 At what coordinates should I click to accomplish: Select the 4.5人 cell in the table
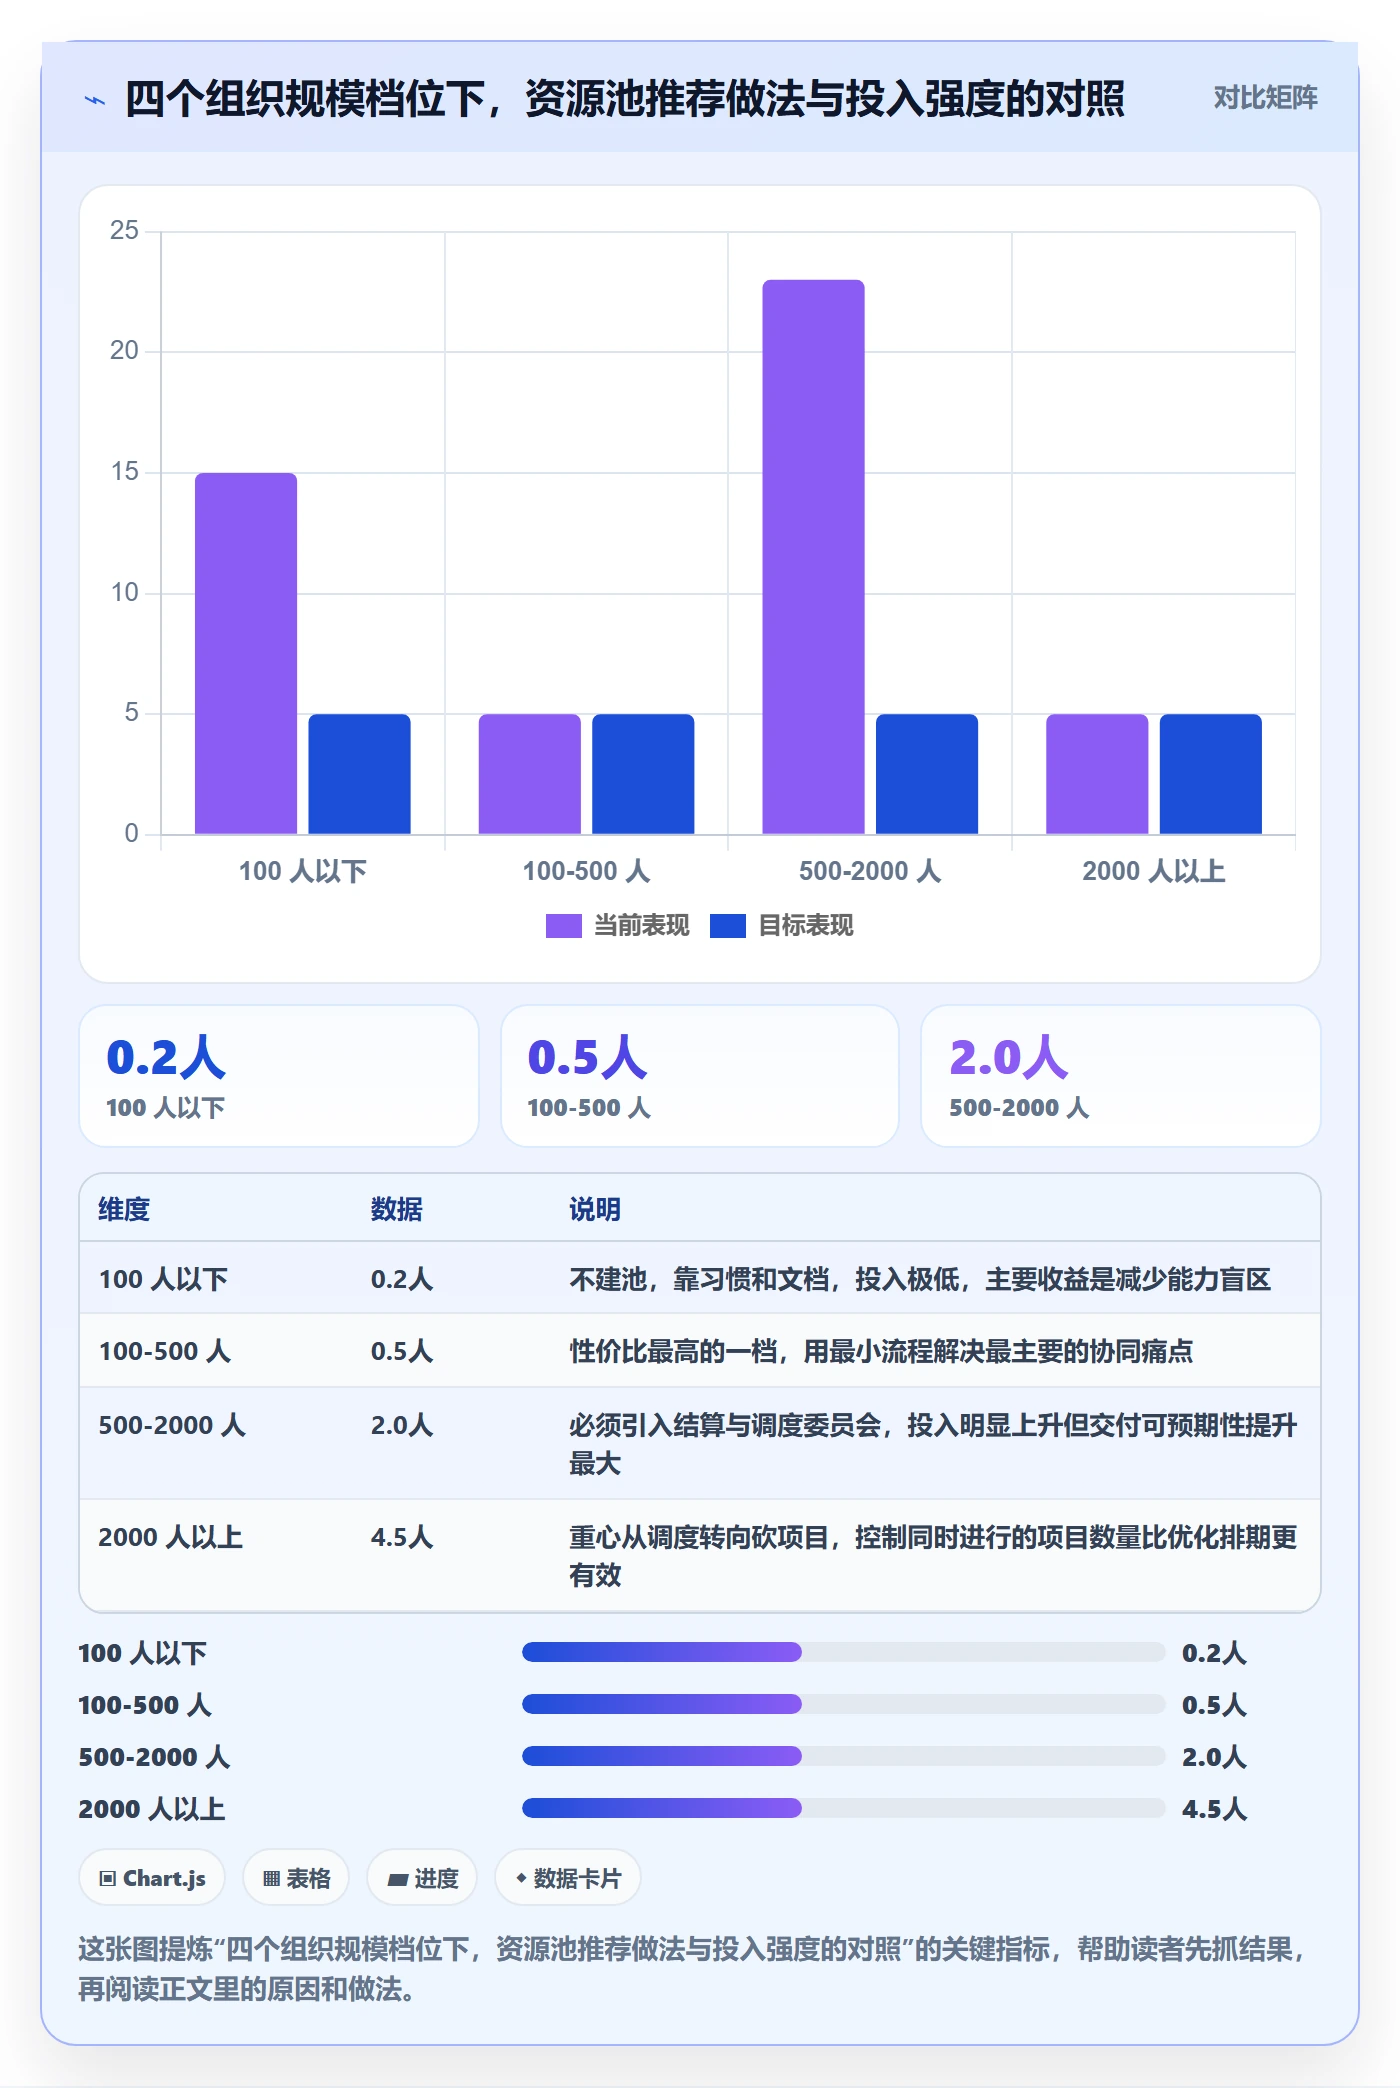(402, 1537)
